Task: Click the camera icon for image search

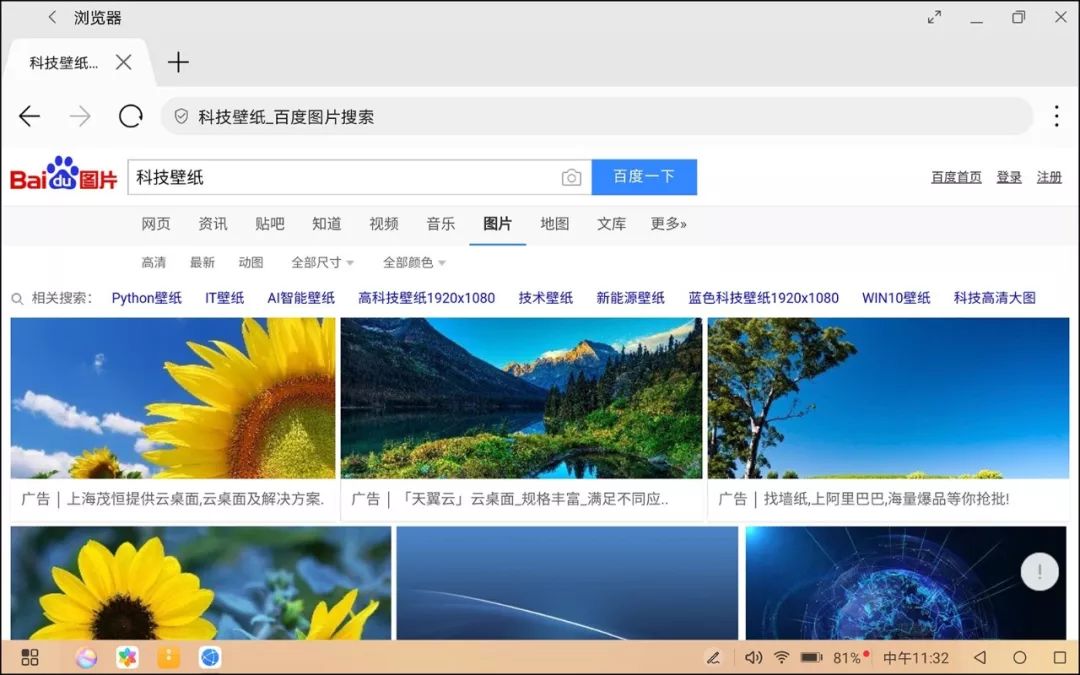Action: (571, 177)
